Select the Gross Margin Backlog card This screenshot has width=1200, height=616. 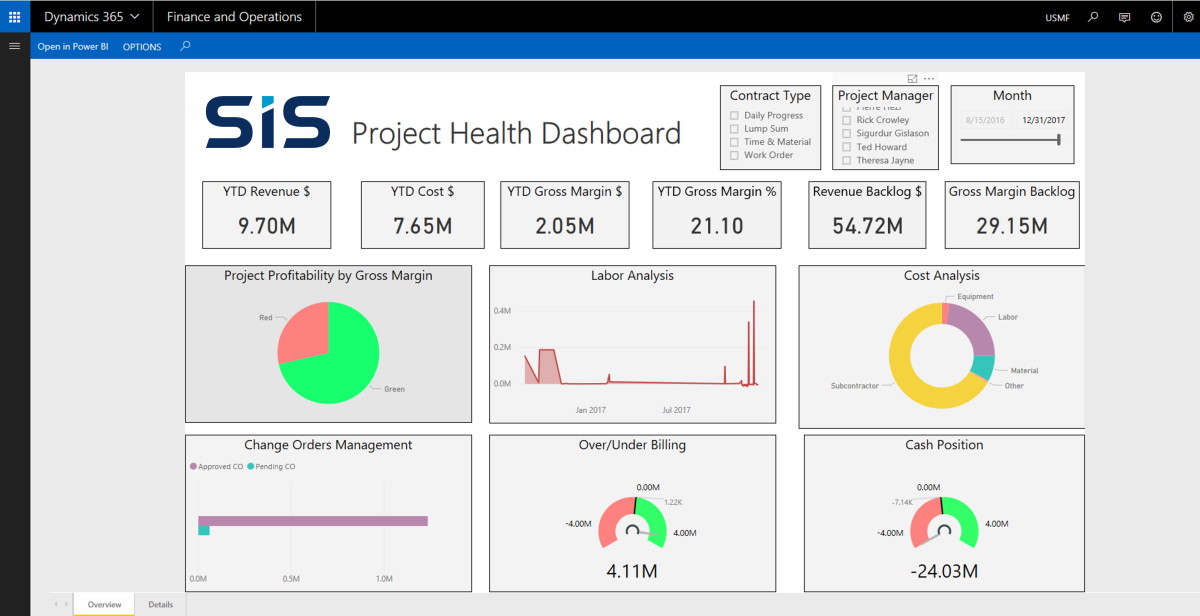[x=1012, y=214]
